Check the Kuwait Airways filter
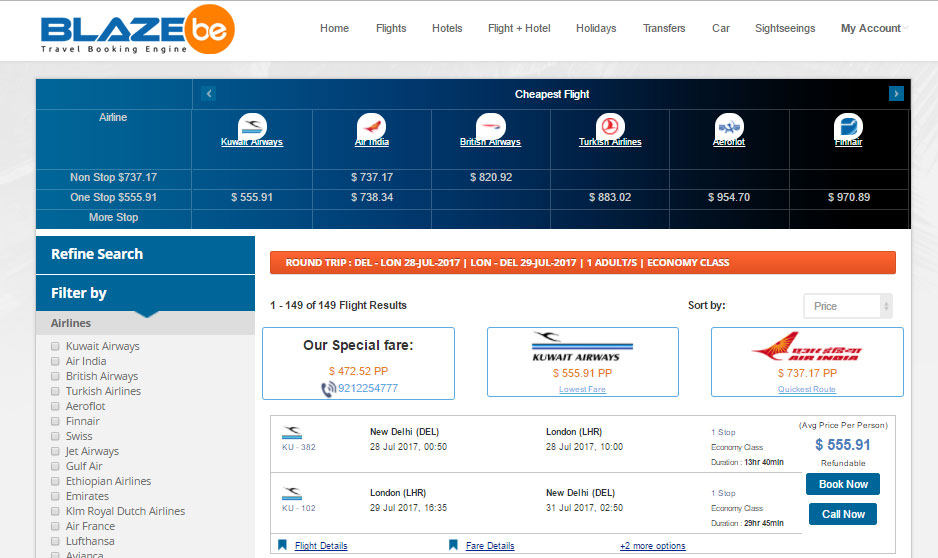The image size is (938, 558). 55,346
